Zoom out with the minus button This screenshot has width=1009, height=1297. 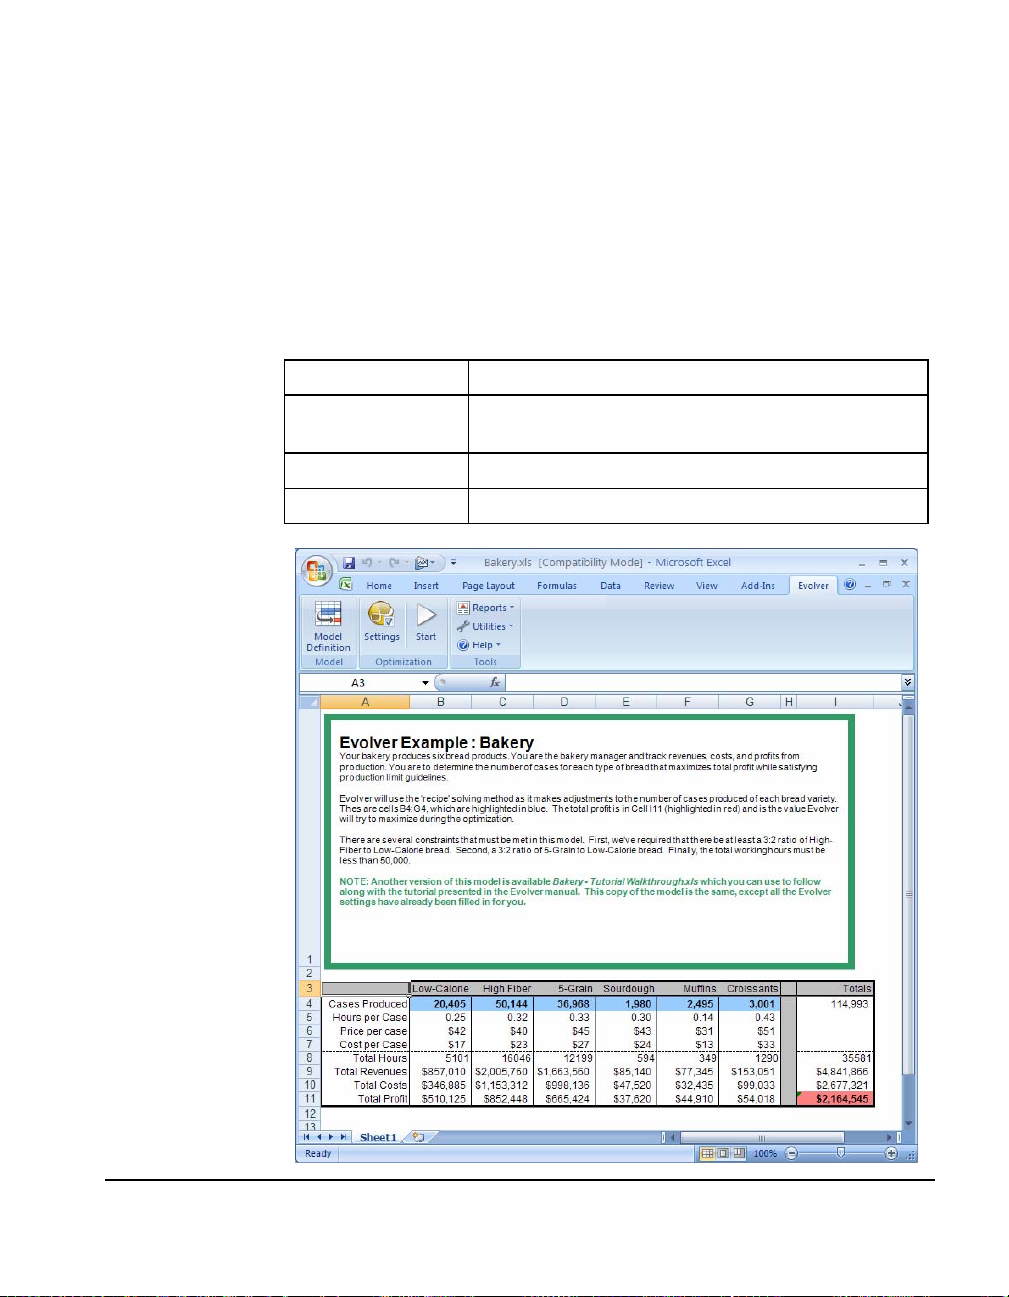791,1154
